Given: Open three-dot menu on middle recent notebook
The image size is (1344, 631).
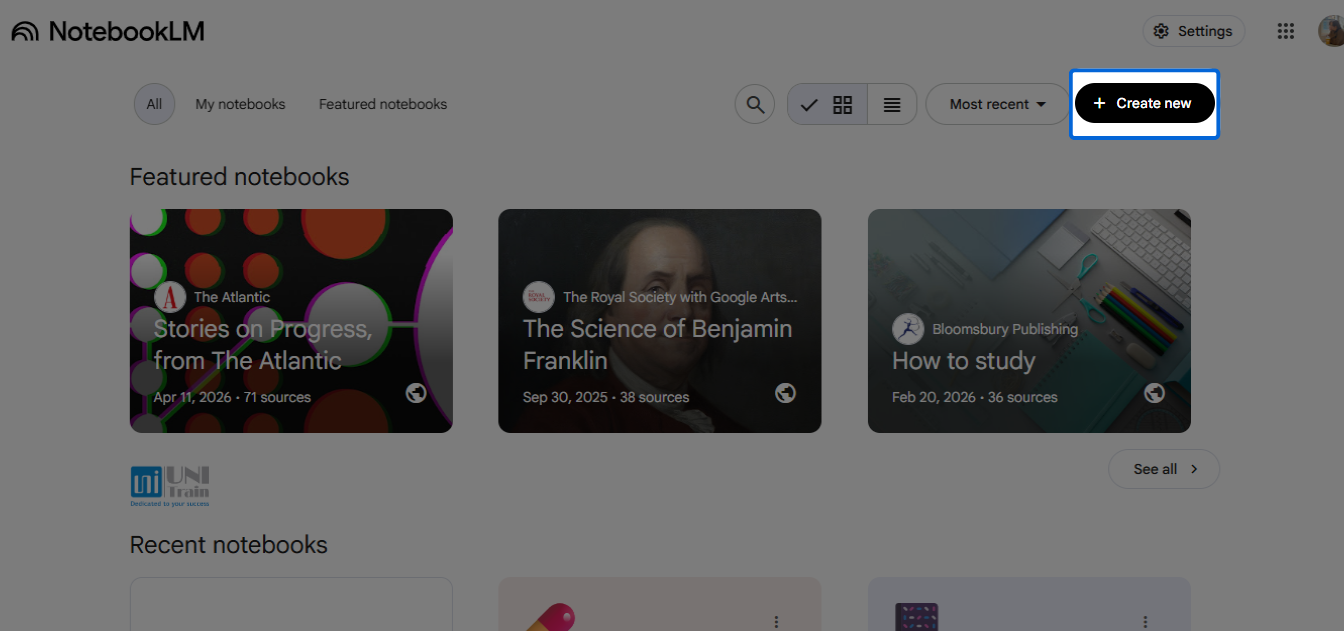Looking at the screenshot, I should tap(776, 621).
